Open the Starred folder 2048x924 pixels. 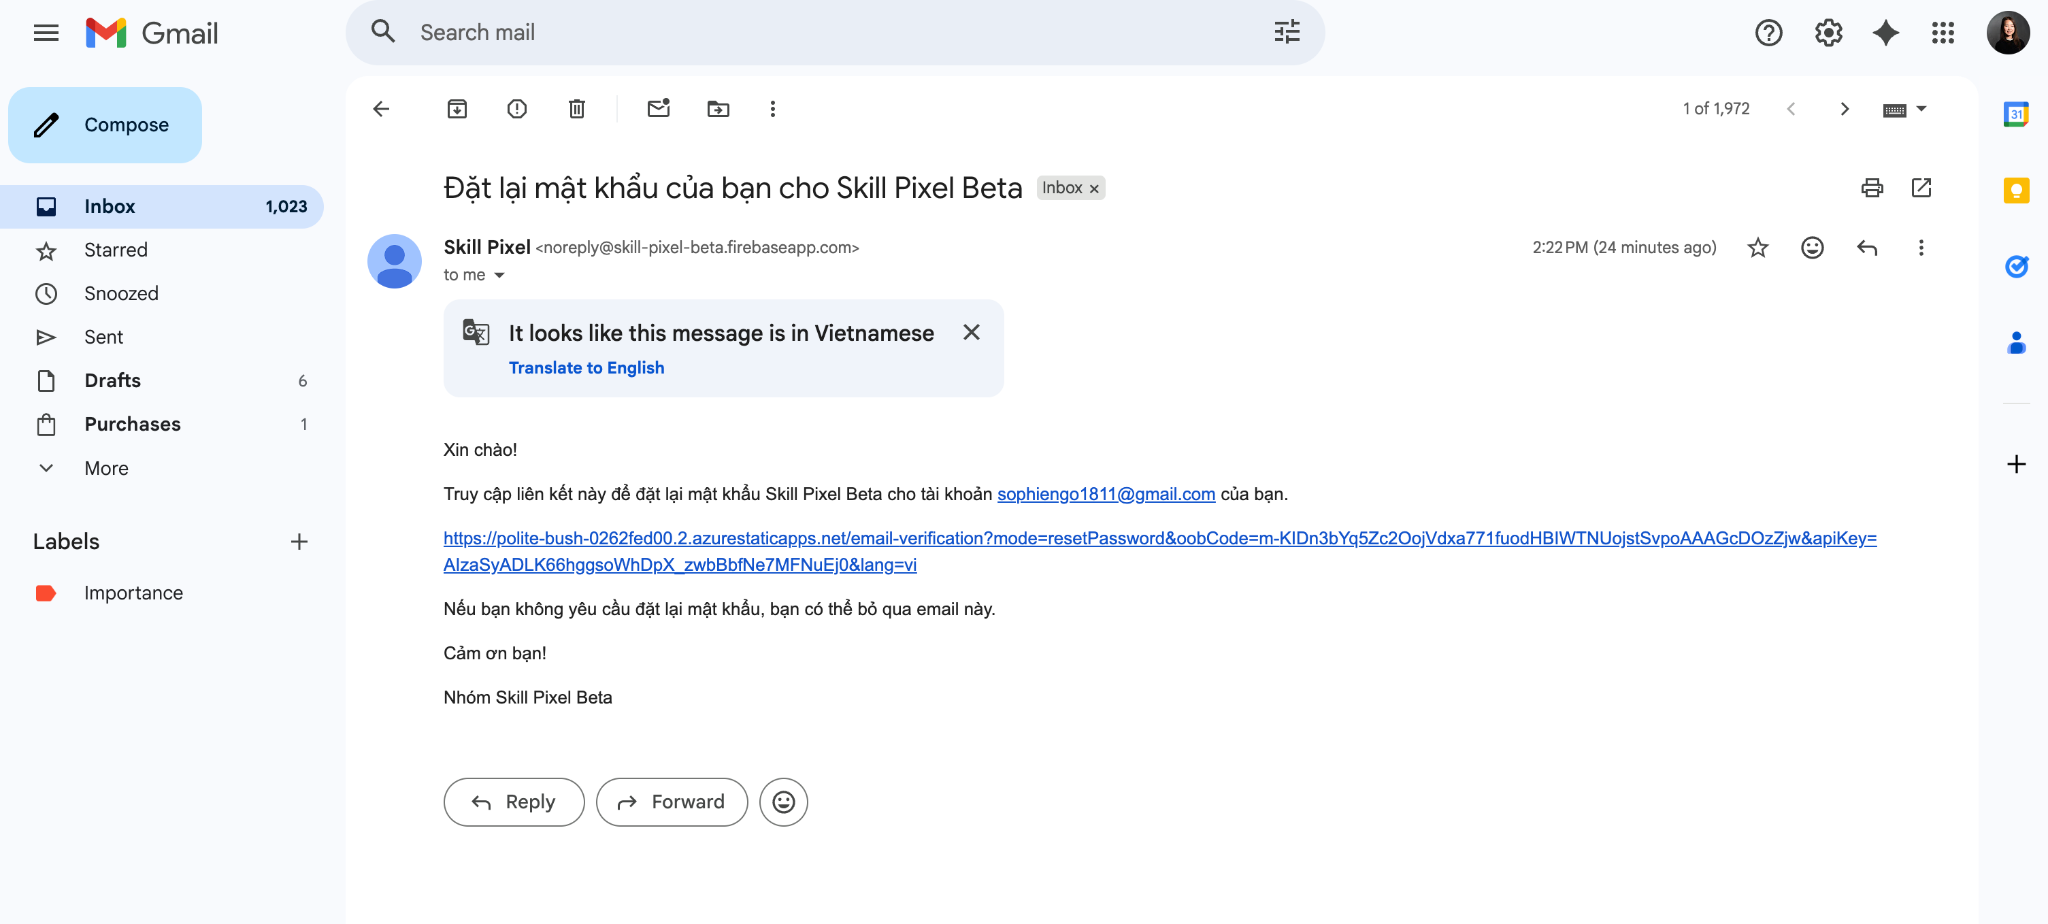click(162, 250)
